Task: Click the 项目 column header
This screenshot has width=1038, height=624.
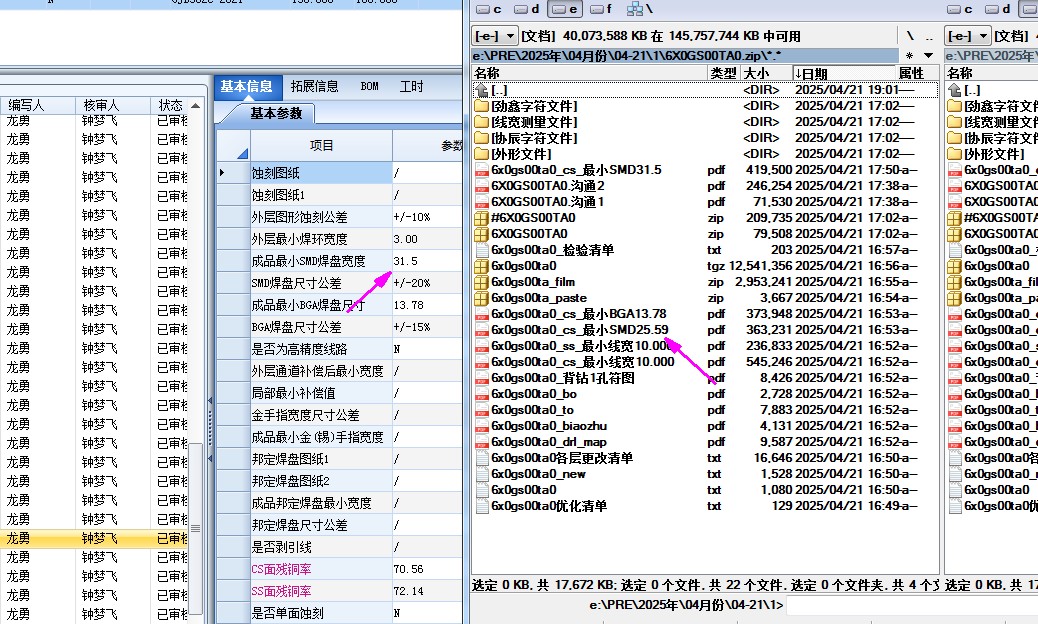Action: 322,146
